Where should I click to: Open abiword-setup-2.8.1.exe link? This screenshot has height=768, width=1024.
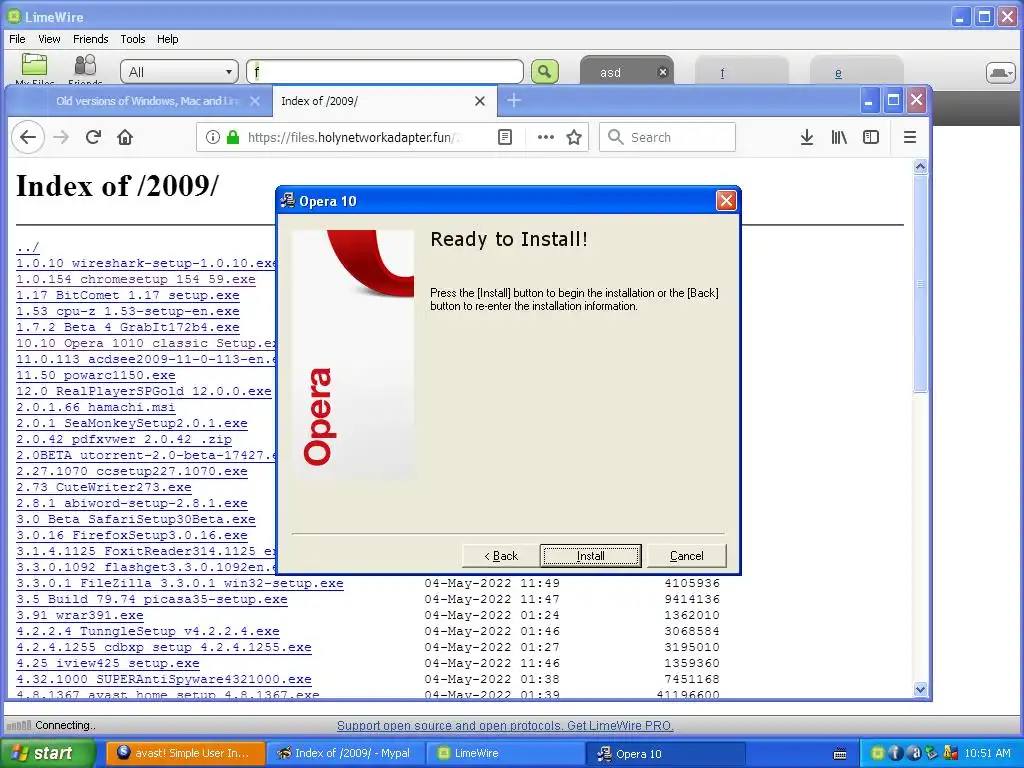point(132,504)
